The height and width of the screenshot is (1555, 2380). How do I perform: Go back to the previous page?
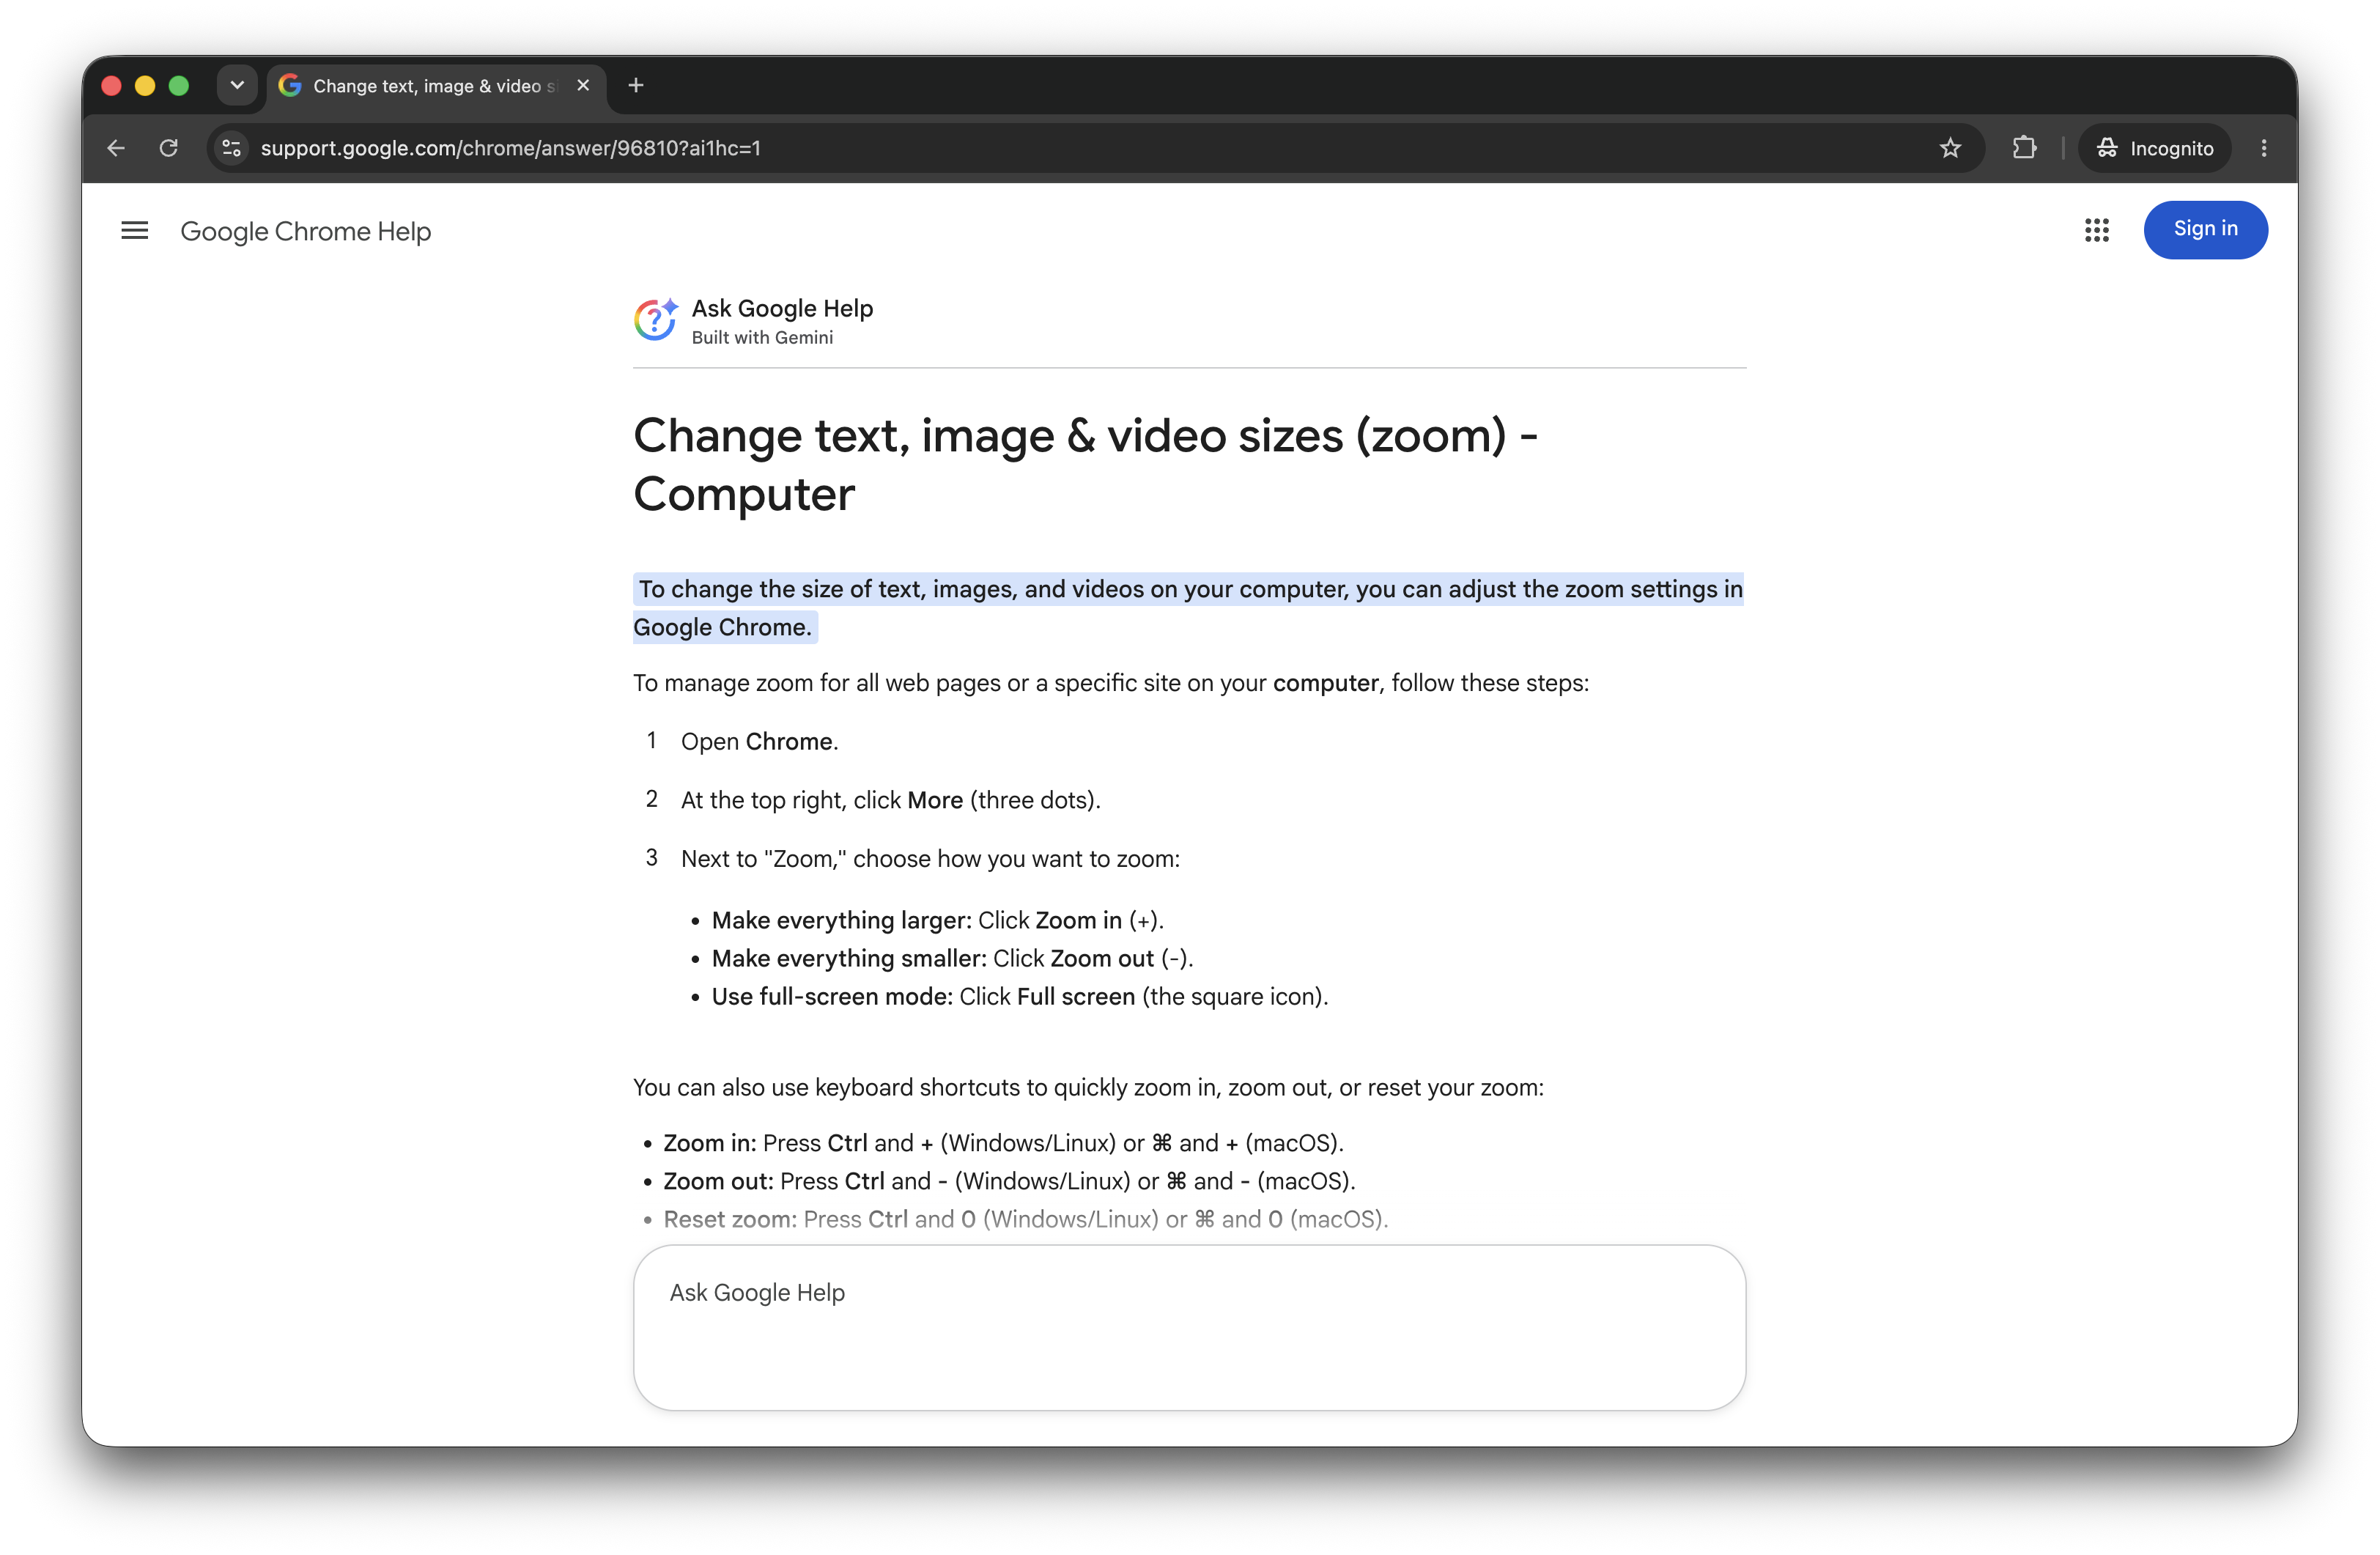point(116,148)
